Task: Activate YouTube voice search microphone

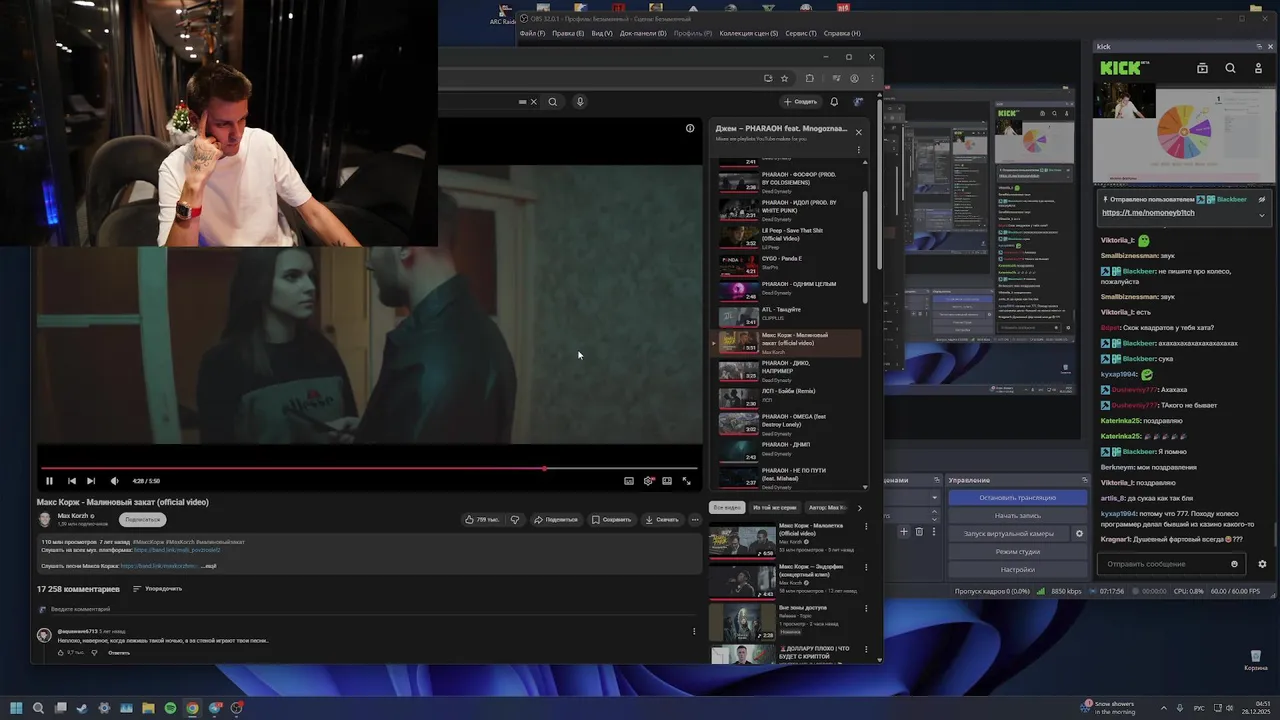Action: 580,101
